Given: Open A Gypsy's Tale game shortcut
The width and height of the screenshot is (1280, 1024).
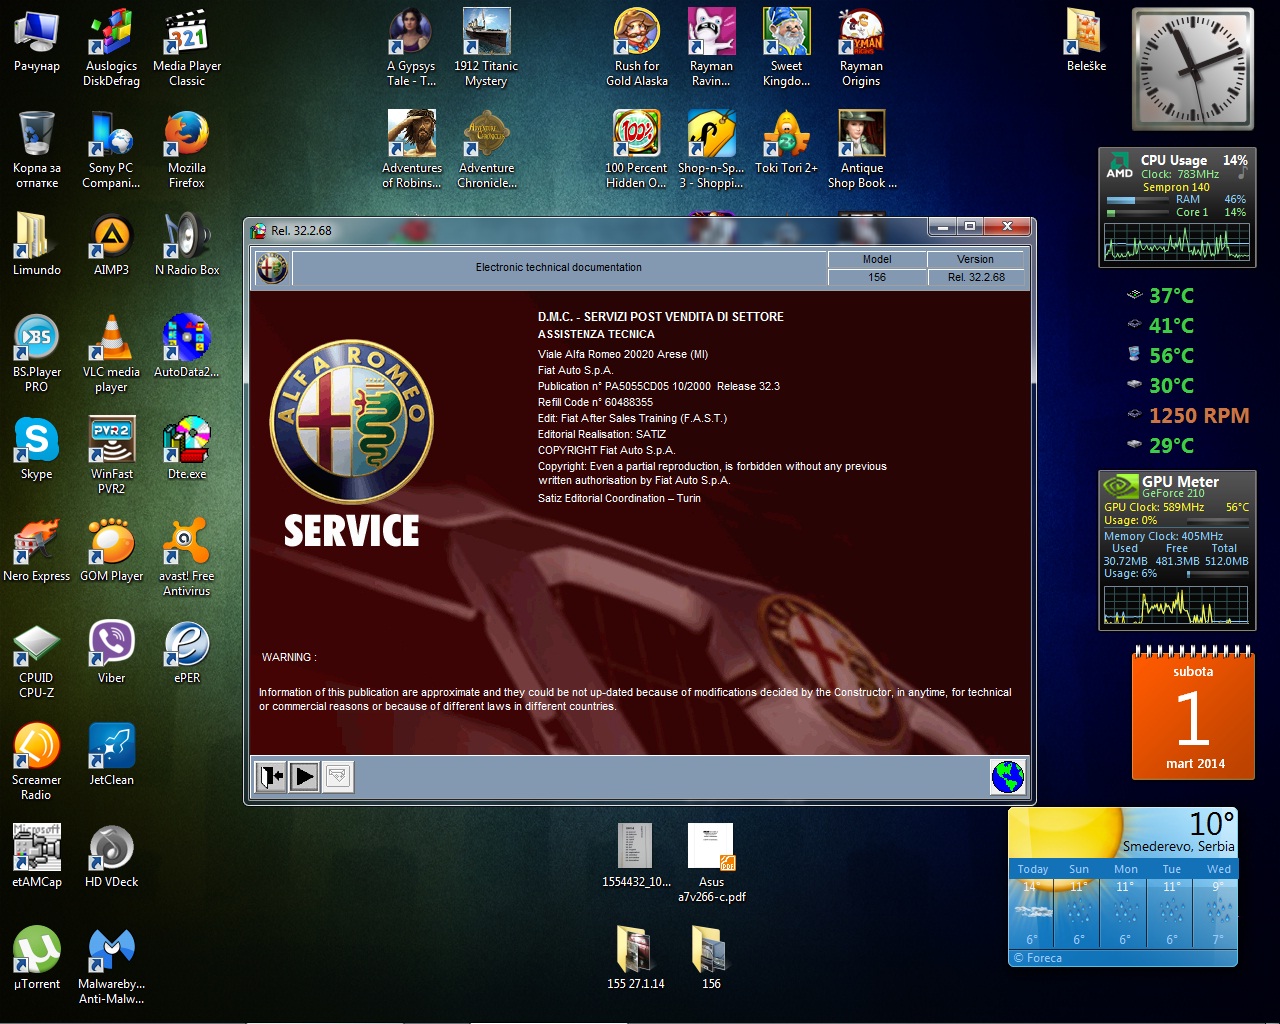Looking at the screenshot, I should tap(411, 48).
